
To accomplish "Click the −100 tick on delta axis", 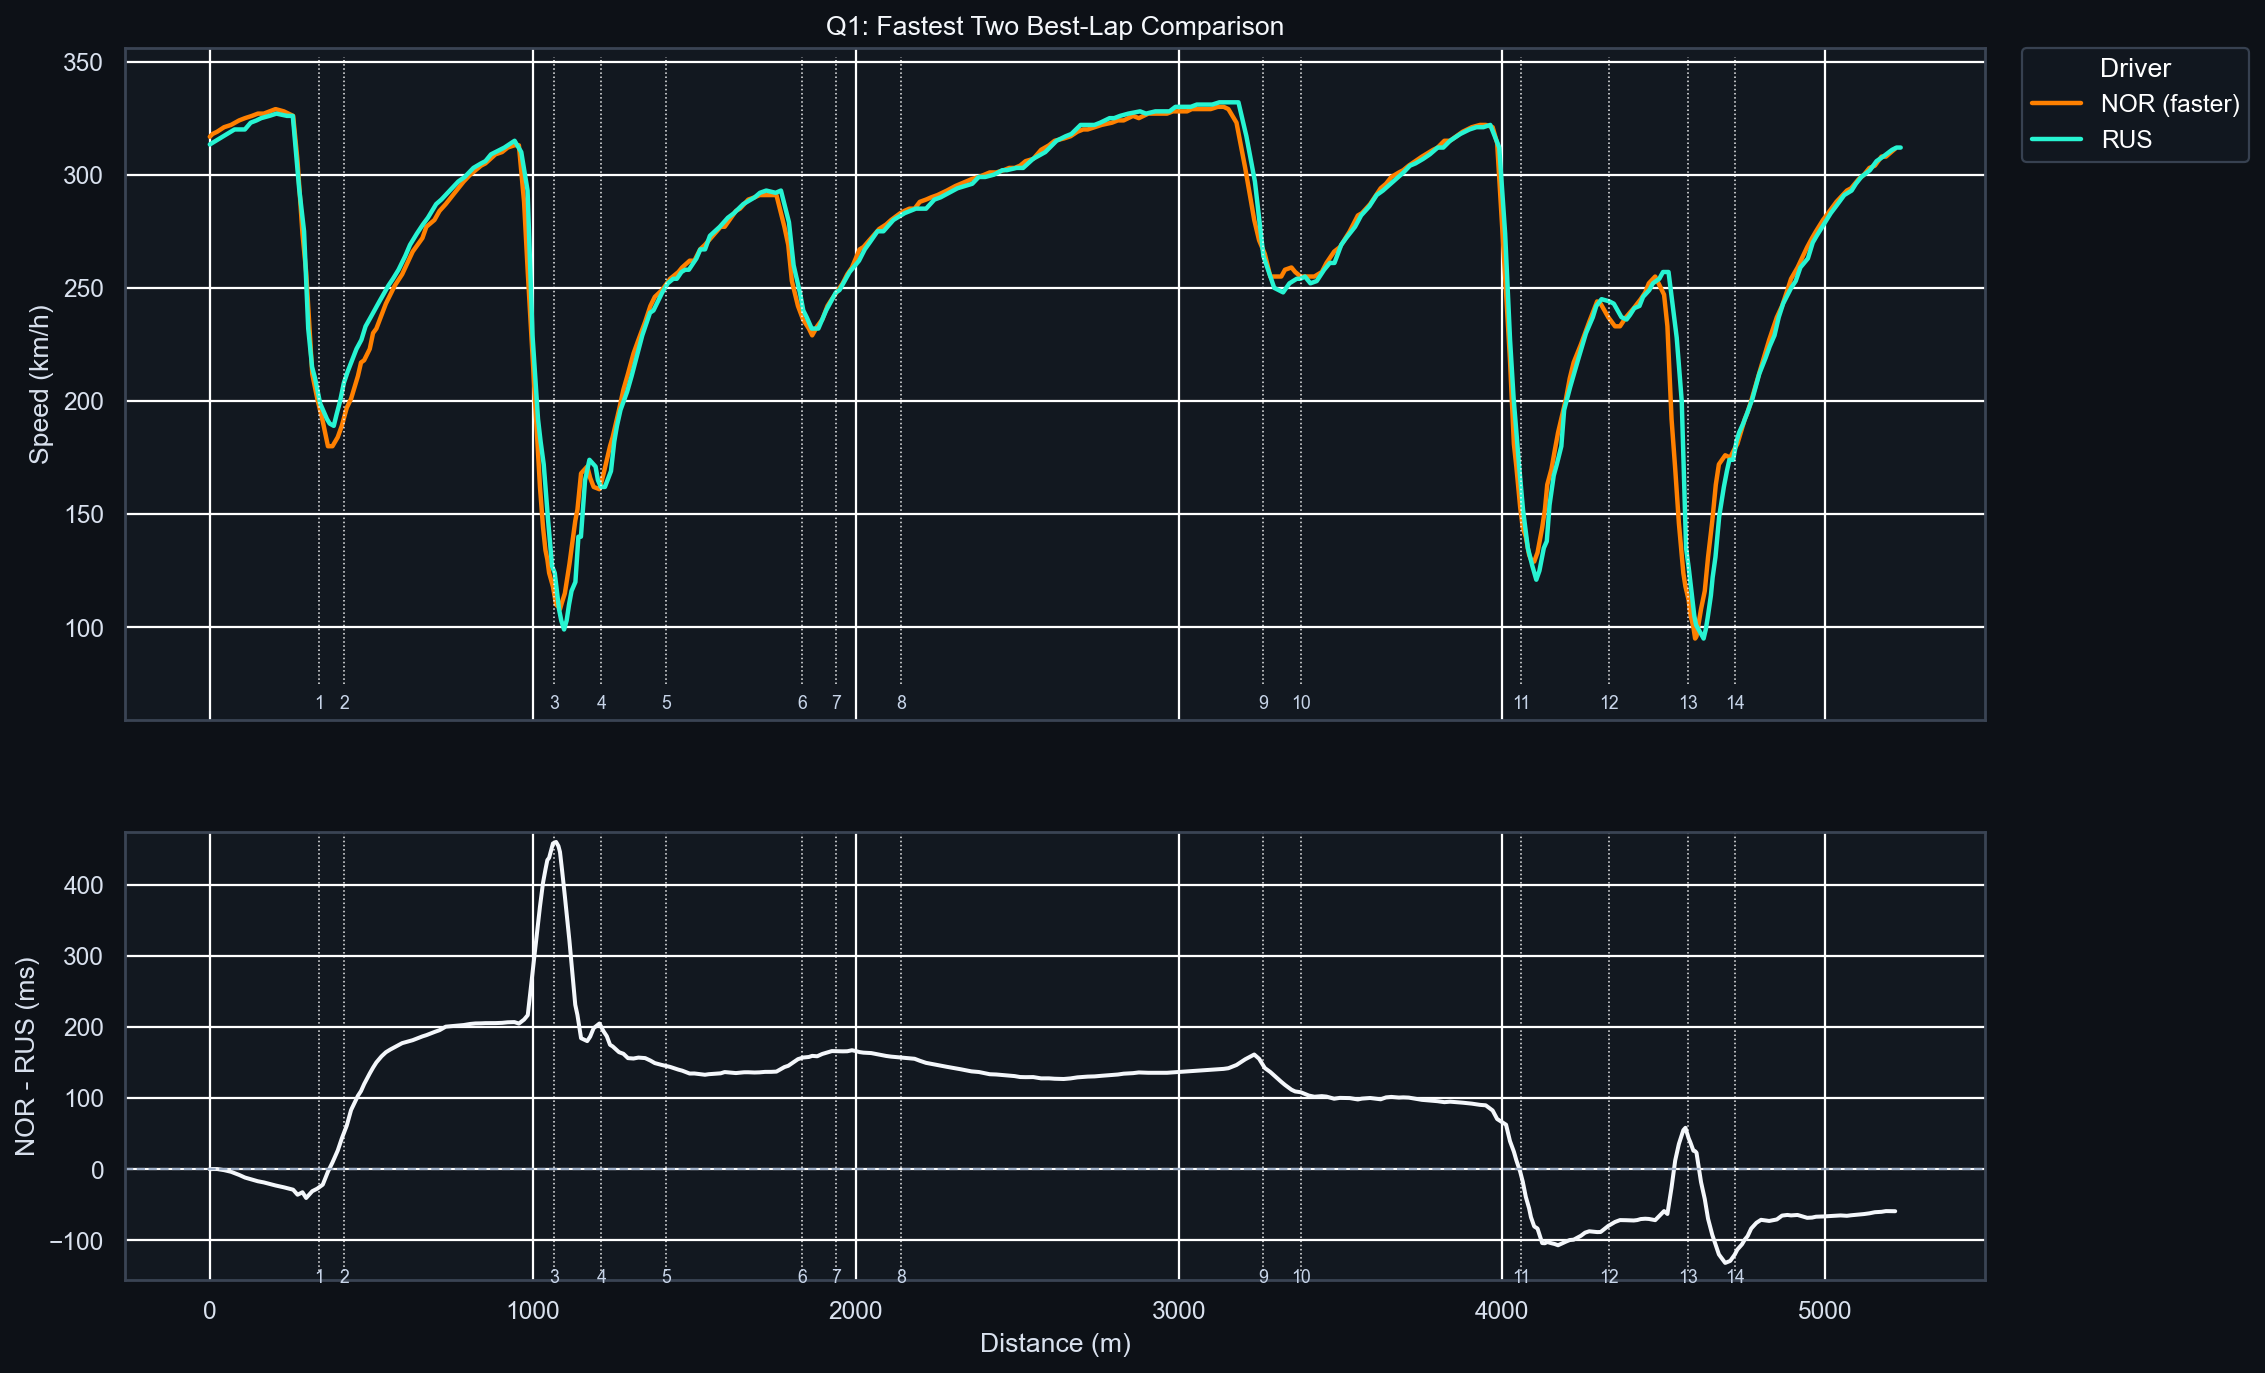I will [x=78, y=1241].
